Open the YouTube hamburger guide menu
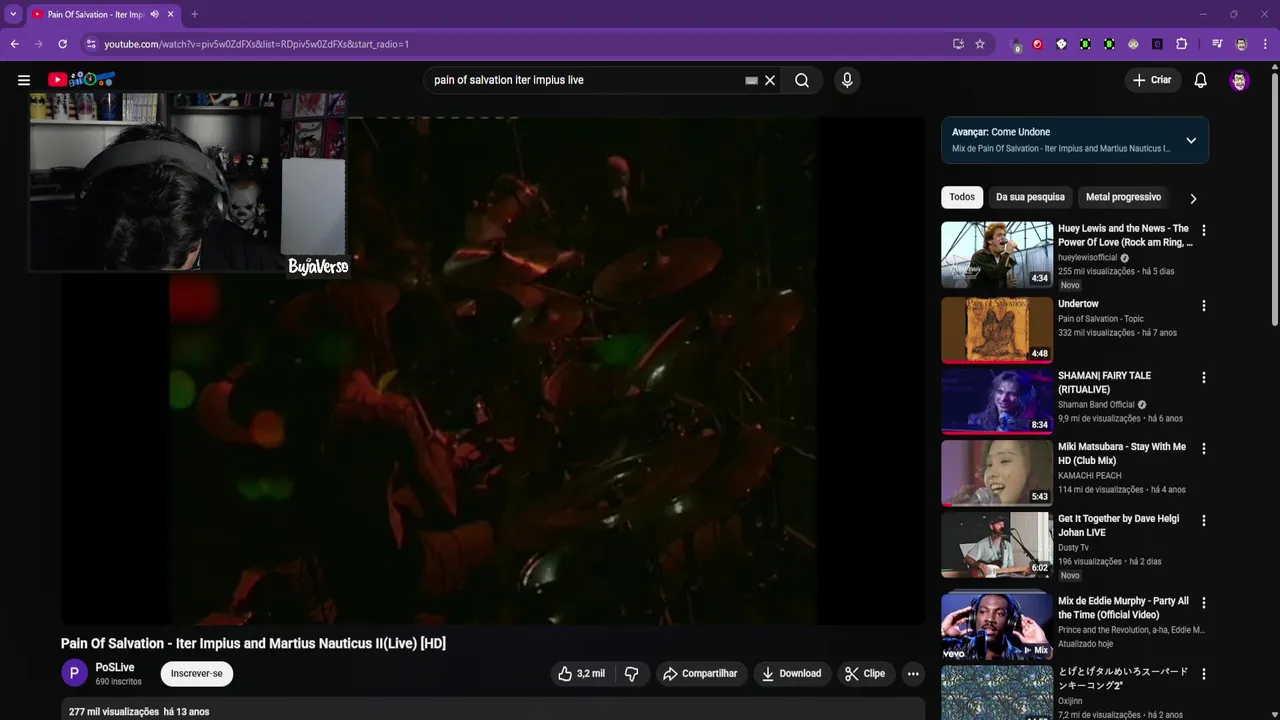Viewport: 1280px width, 720px height. pos(24,80)
